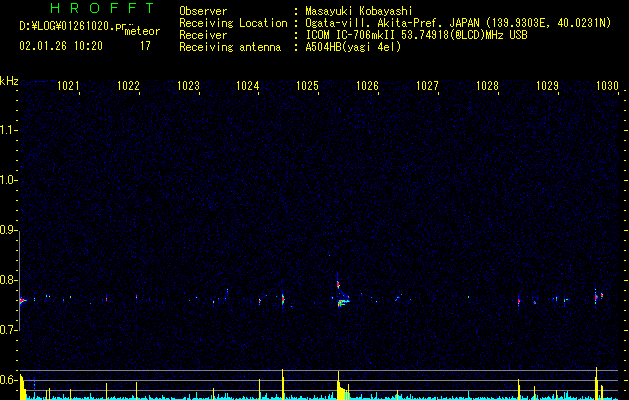Click the kHz axis unit label

(9, 81)
